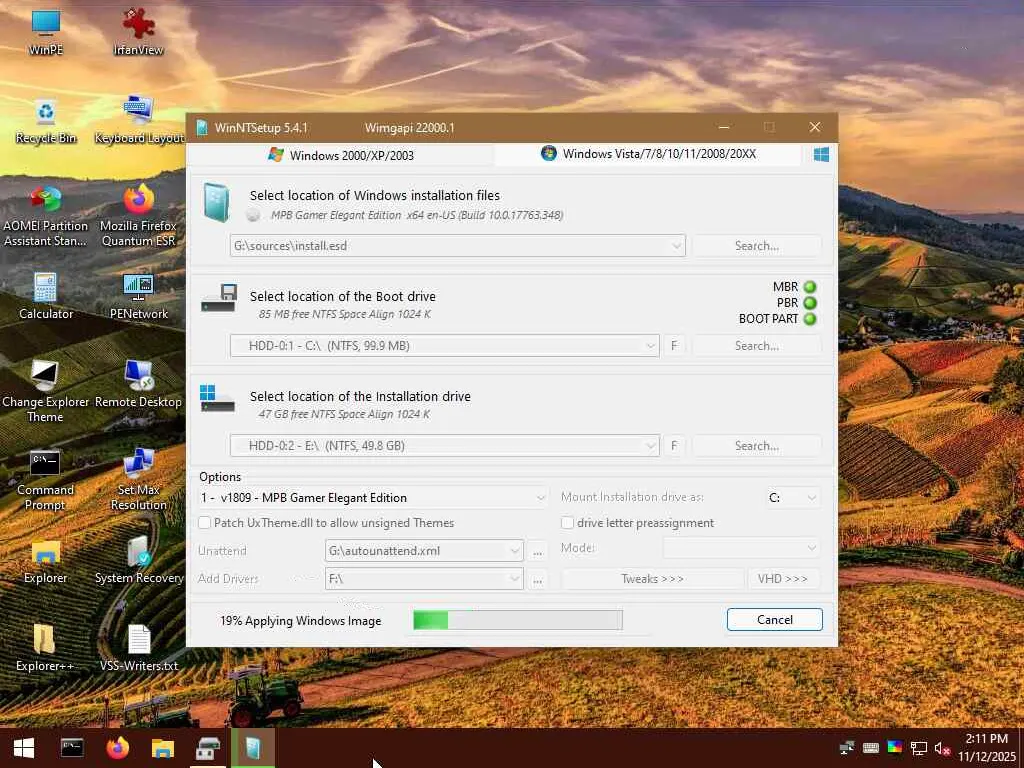
Task: Click the MBR green status indicator
Action: [810, 287]
